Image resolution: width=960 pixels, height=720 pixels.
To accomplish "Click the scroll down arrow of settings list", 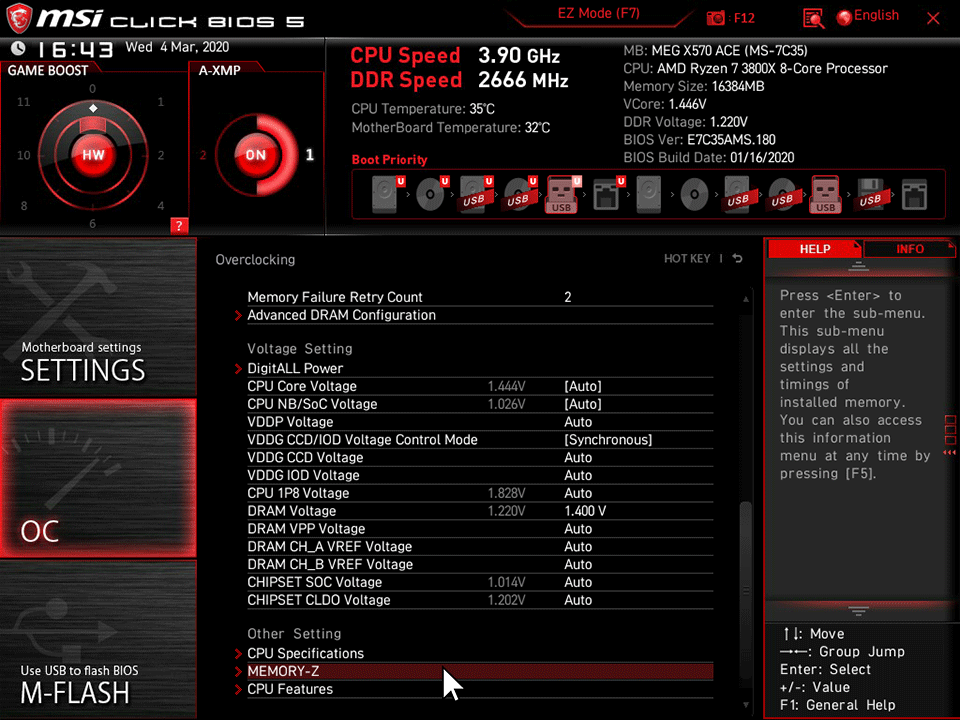I will [x=746, y=705].
